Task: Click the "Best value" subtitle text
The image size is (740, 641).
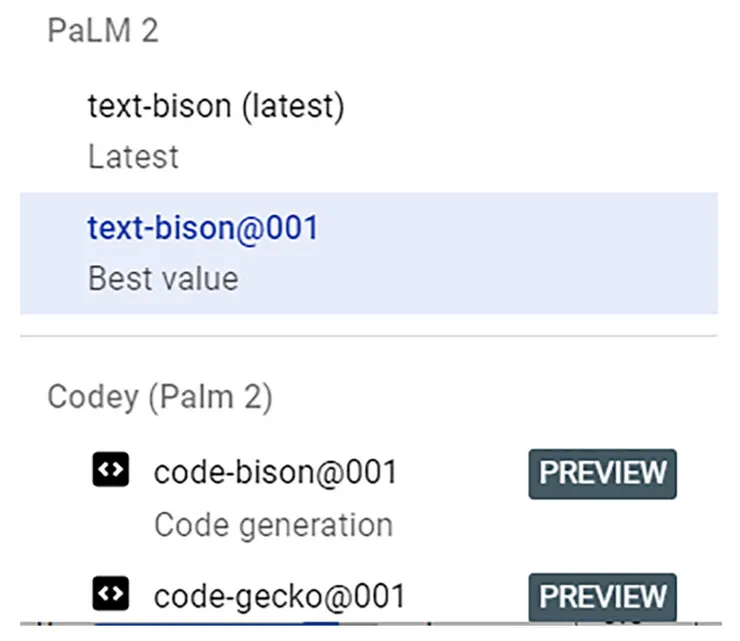Action: click(163, 278)
